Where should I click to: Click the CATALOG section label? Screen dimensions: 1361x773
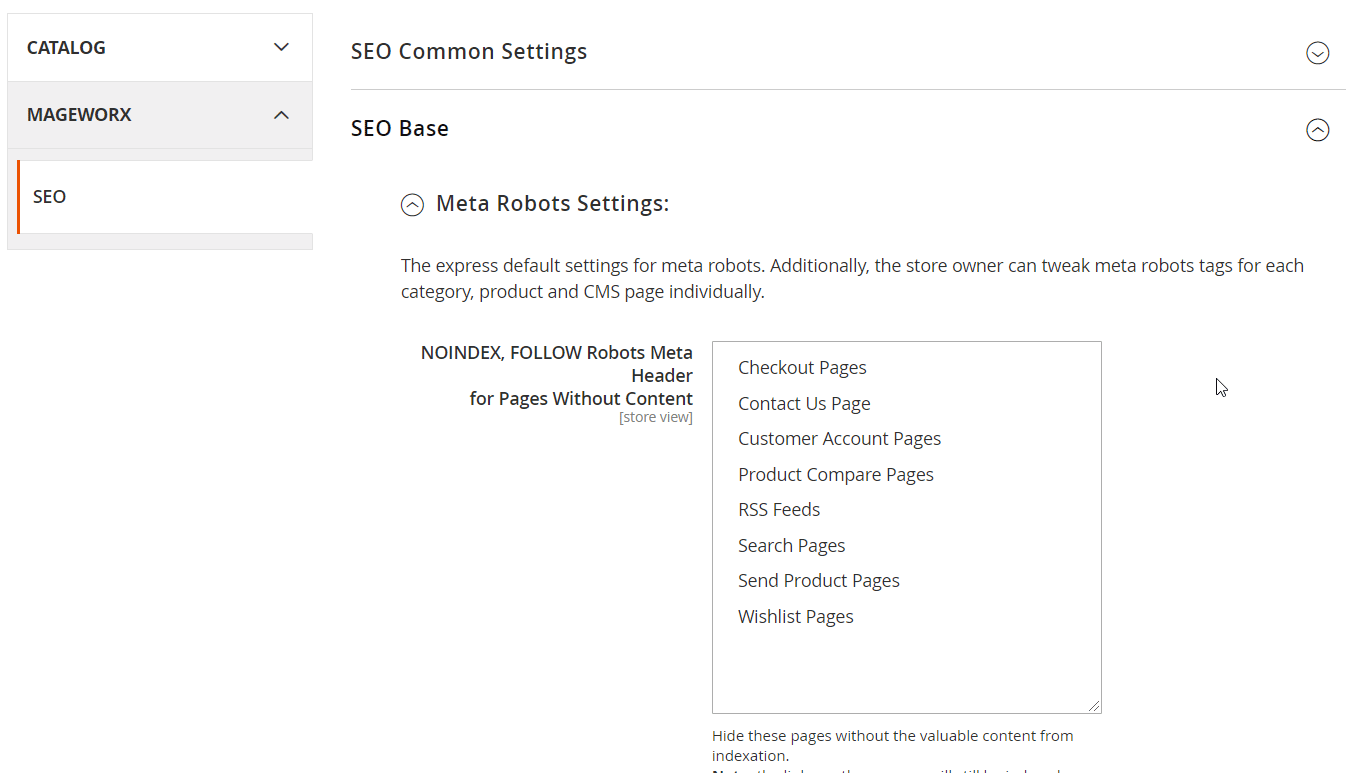pyautogui.click(x=66, y=48)
